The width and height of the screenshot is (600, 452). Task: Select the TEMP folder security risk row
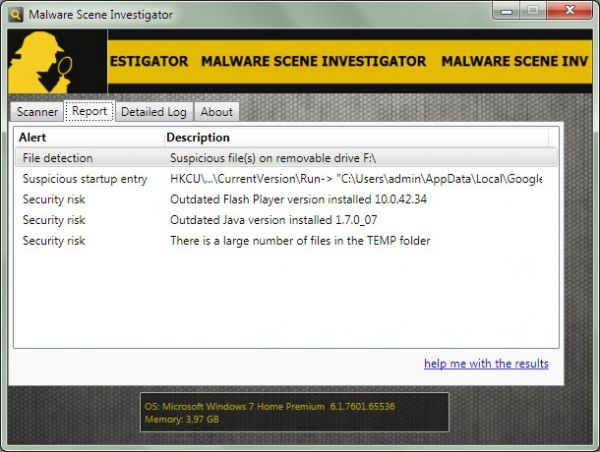(x=286, y=241)
